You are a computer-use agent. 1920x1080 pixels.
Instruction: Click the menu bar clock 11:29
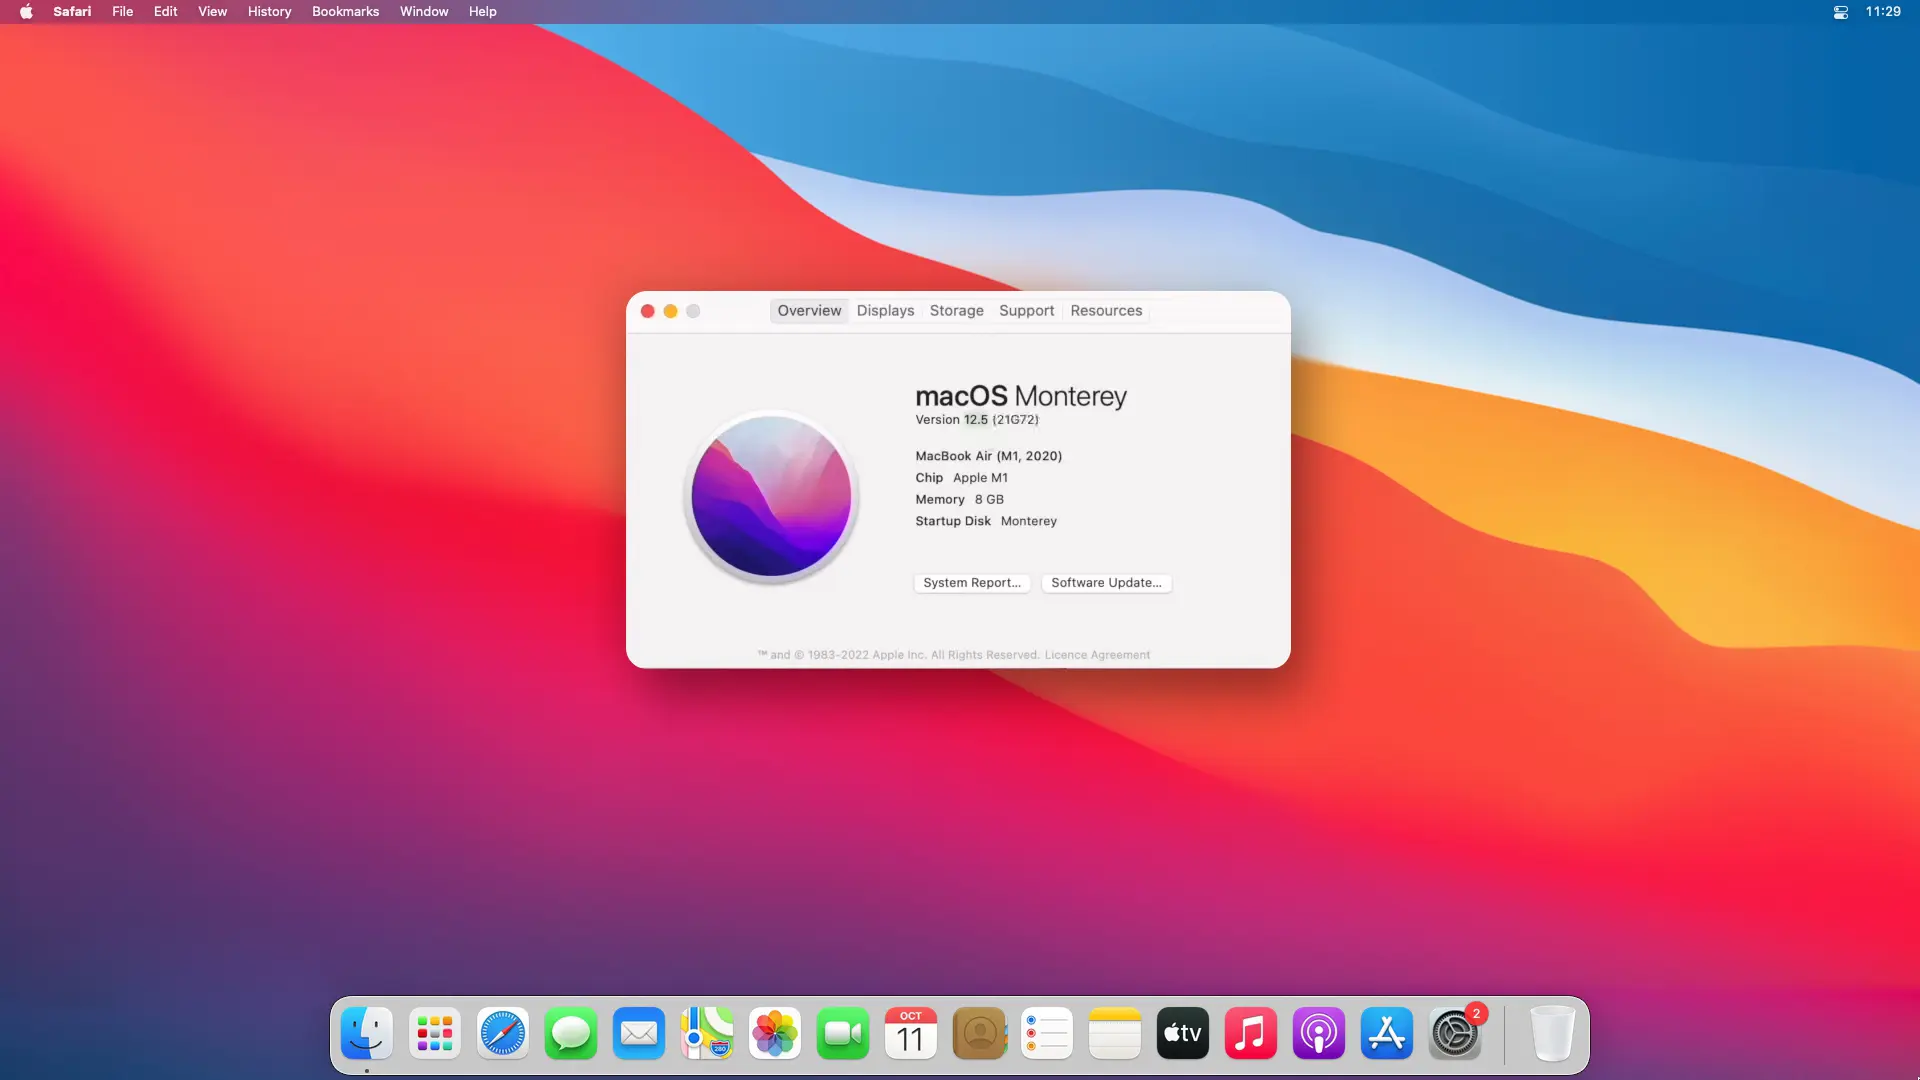tap(1883, 12)
